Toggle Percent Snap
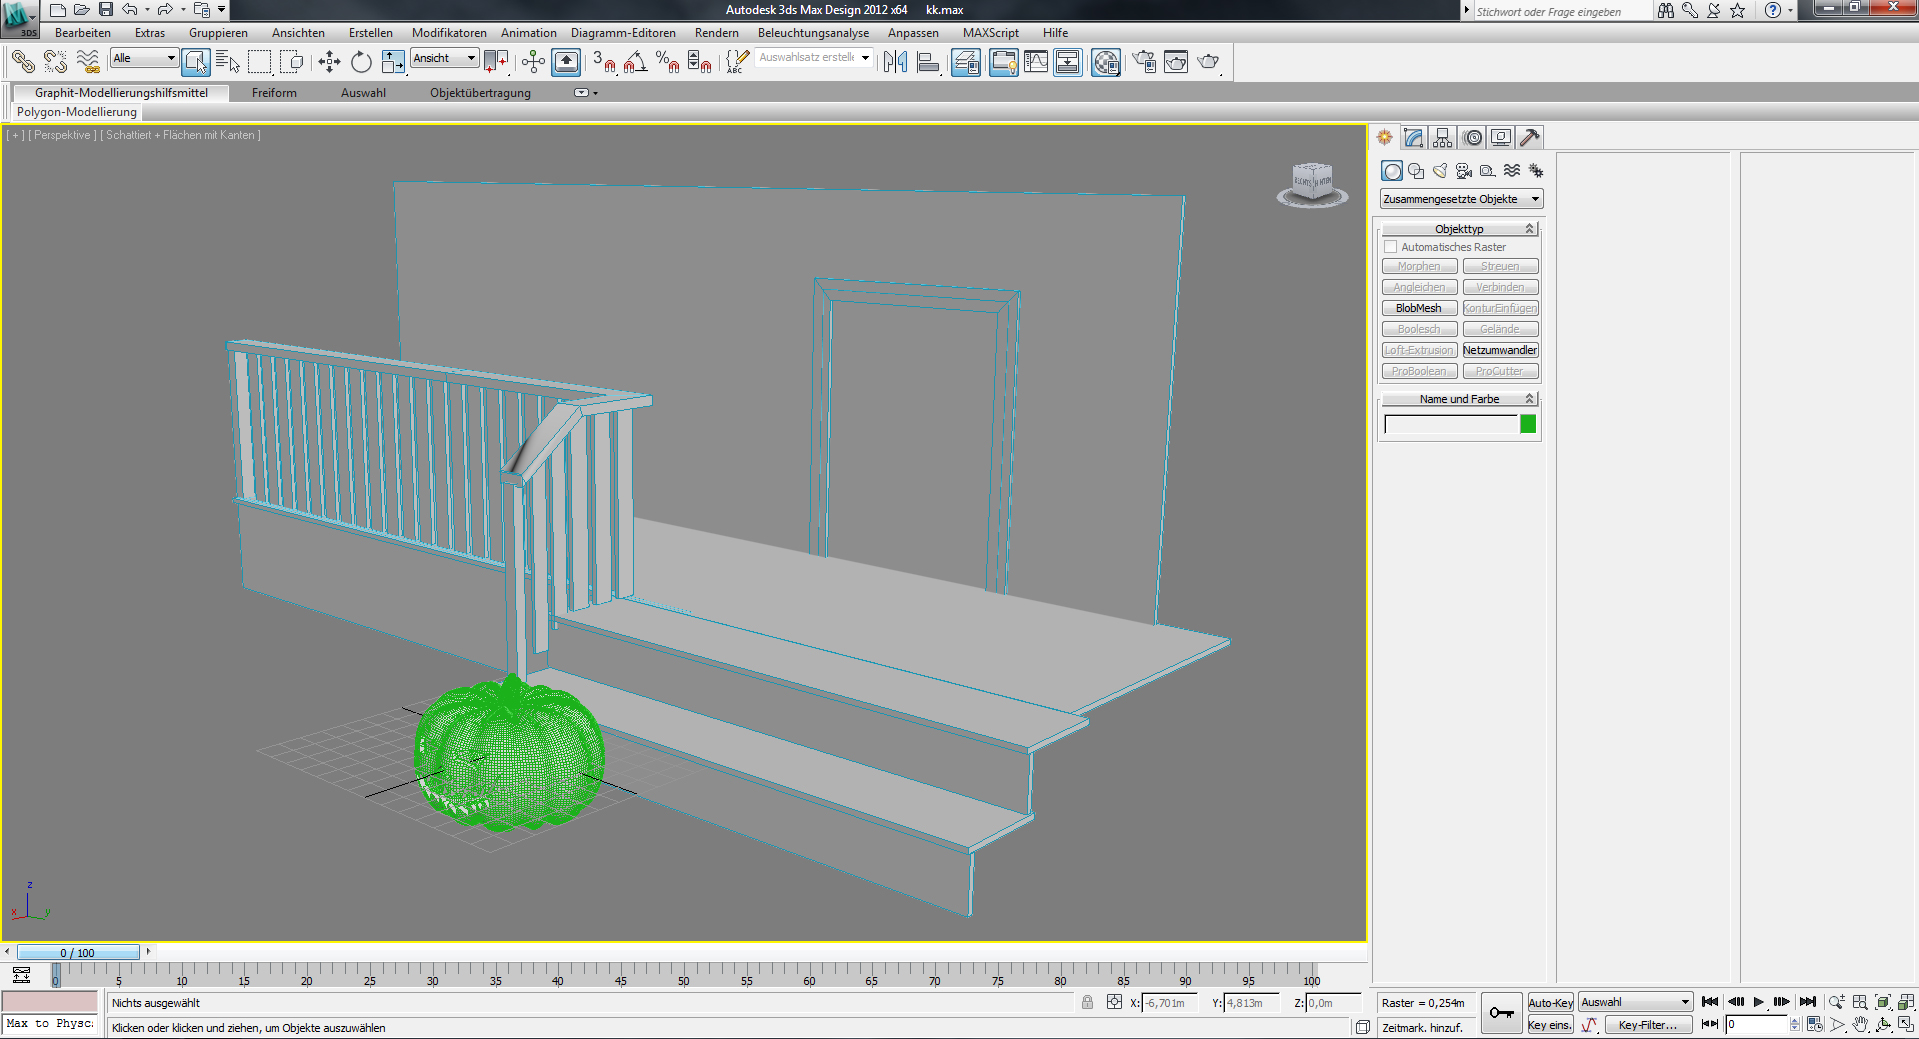The image size is (1919, 1039). 667,62
